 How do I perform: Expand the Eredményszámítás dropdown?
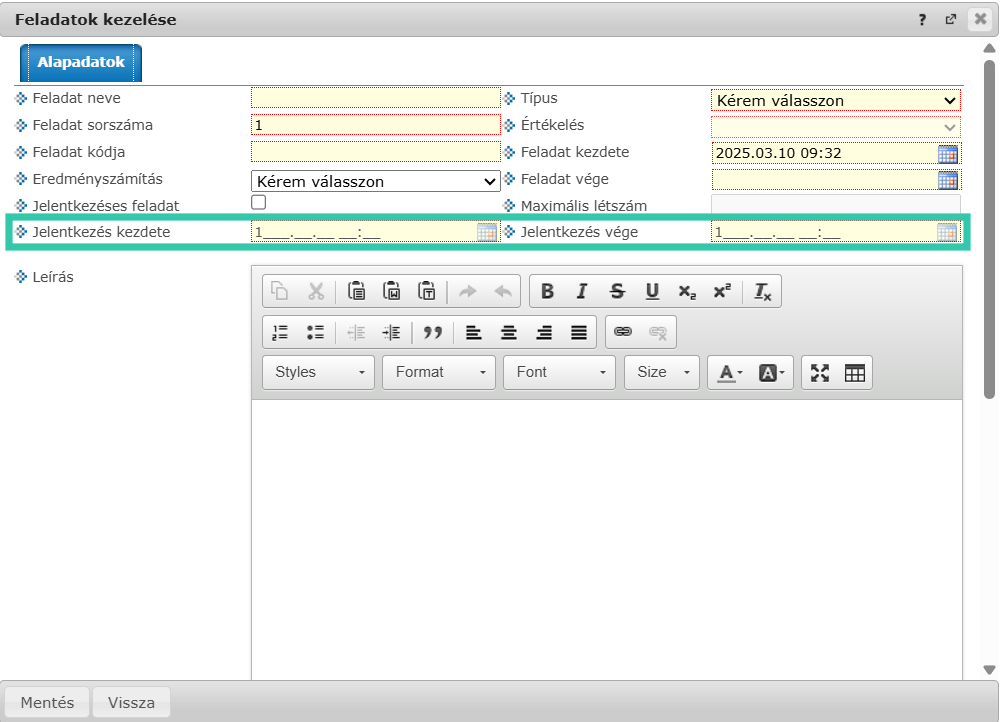coord(375,181)
